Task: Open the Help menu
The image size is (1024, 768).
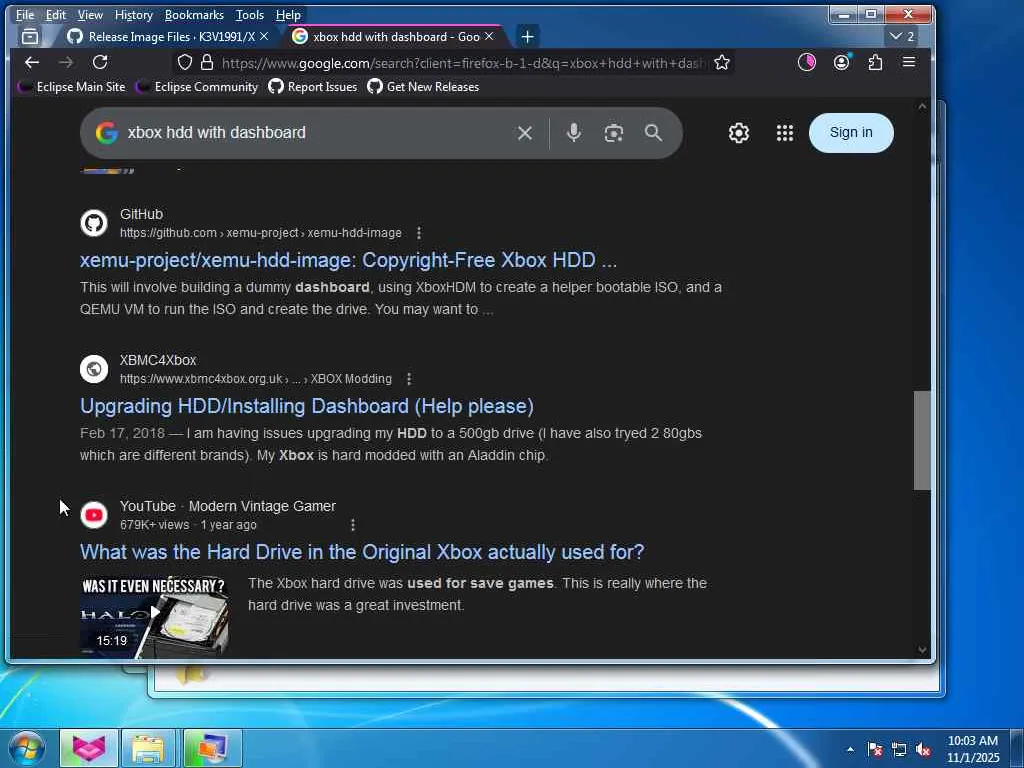Action: pyautogui.click(x=288, y=14)
